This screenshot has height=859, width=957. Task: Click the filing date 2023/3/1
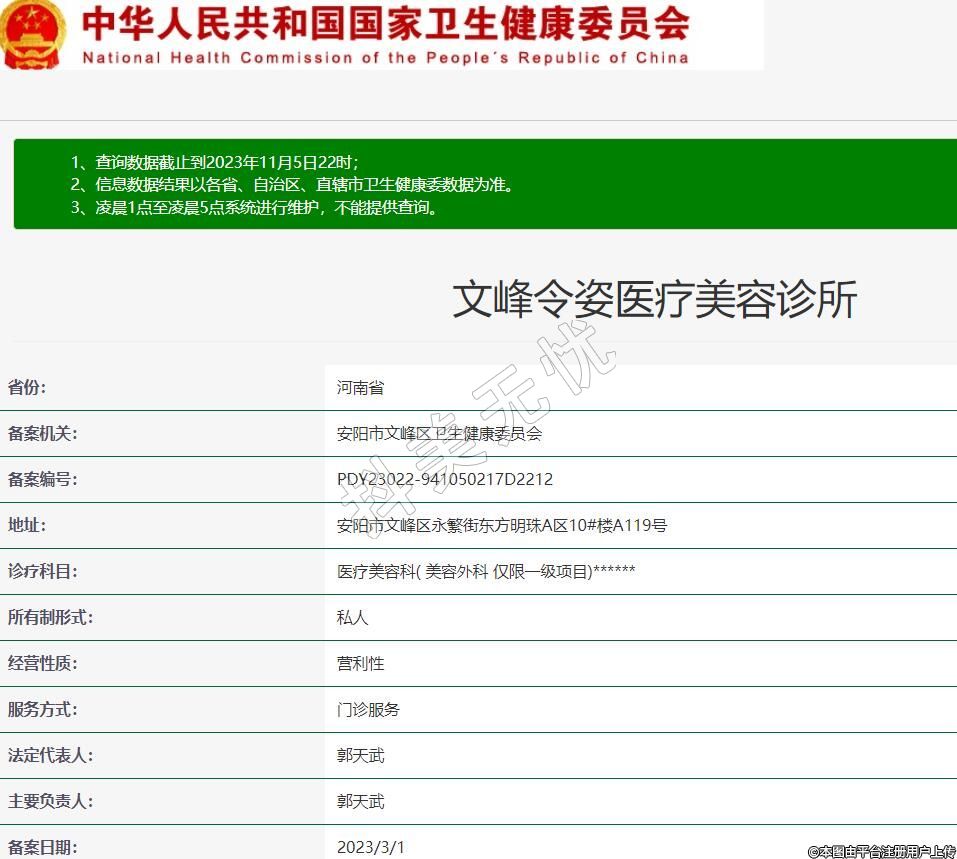pos(371,847)
